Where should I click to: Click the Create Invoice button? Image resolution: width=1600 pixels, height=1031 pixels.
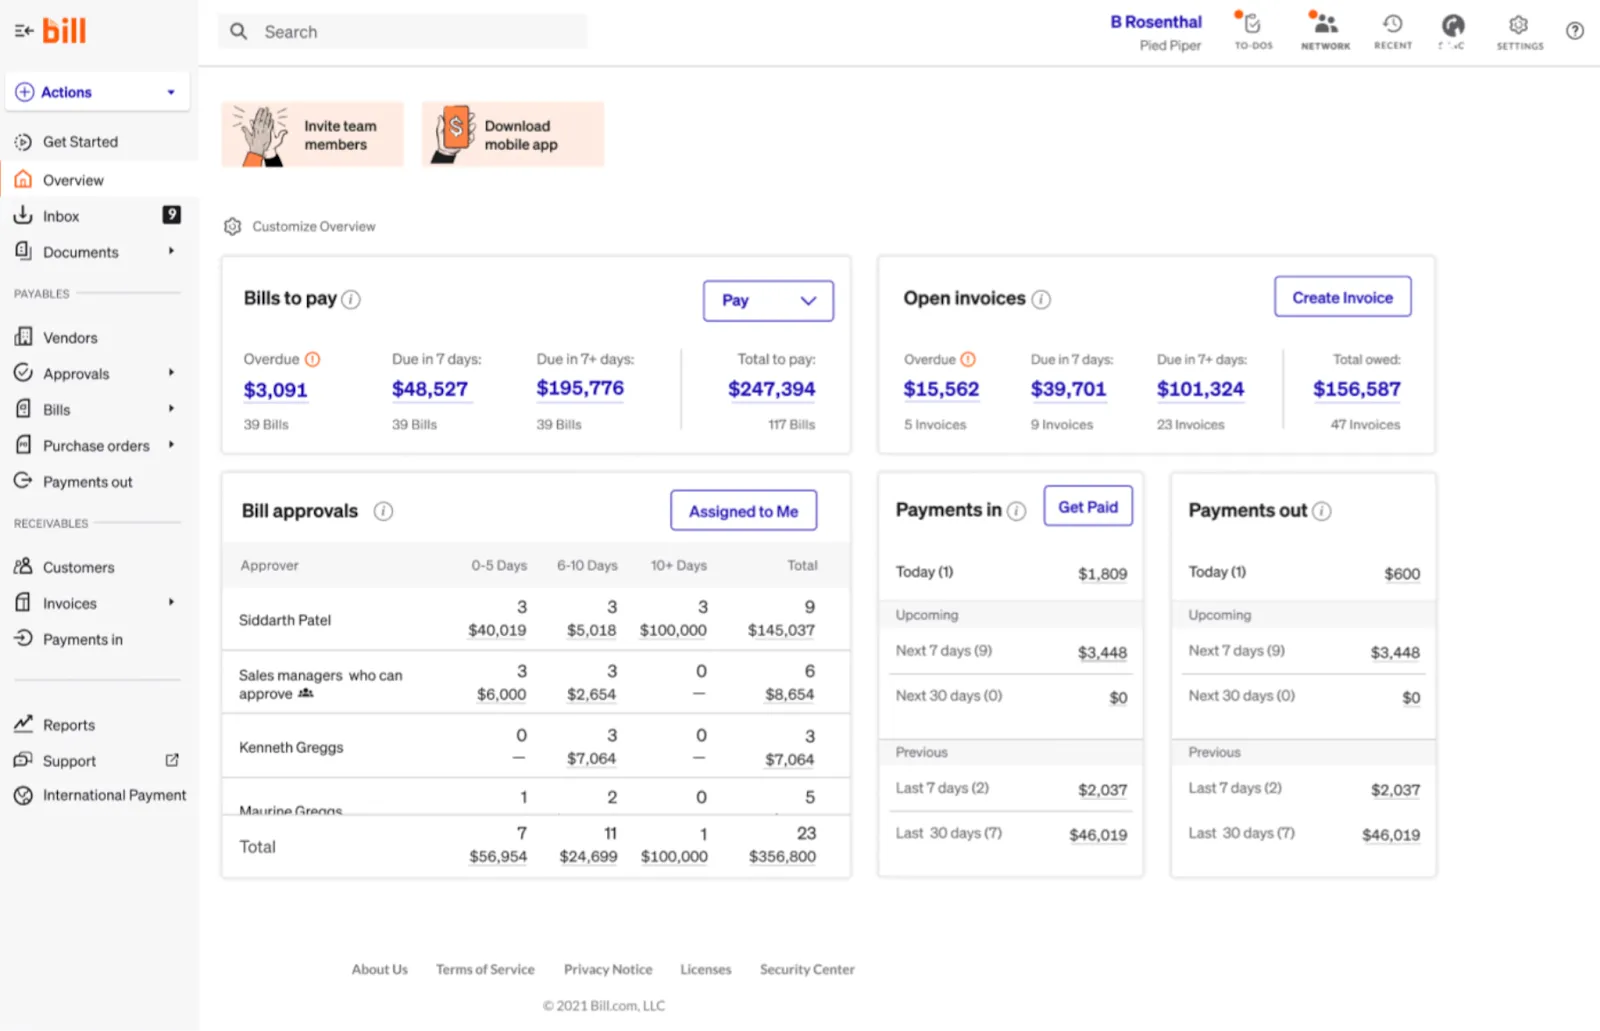tap(1341, 296)
